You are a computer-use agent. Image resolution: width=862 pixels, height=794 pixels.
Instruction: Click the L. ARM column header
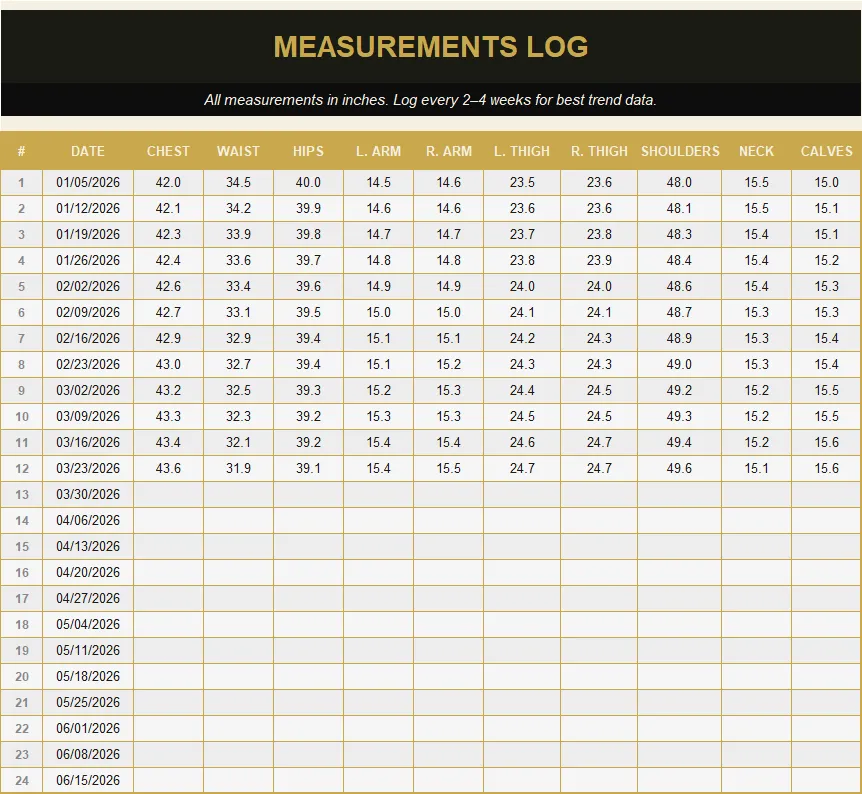tap(378, 151)
